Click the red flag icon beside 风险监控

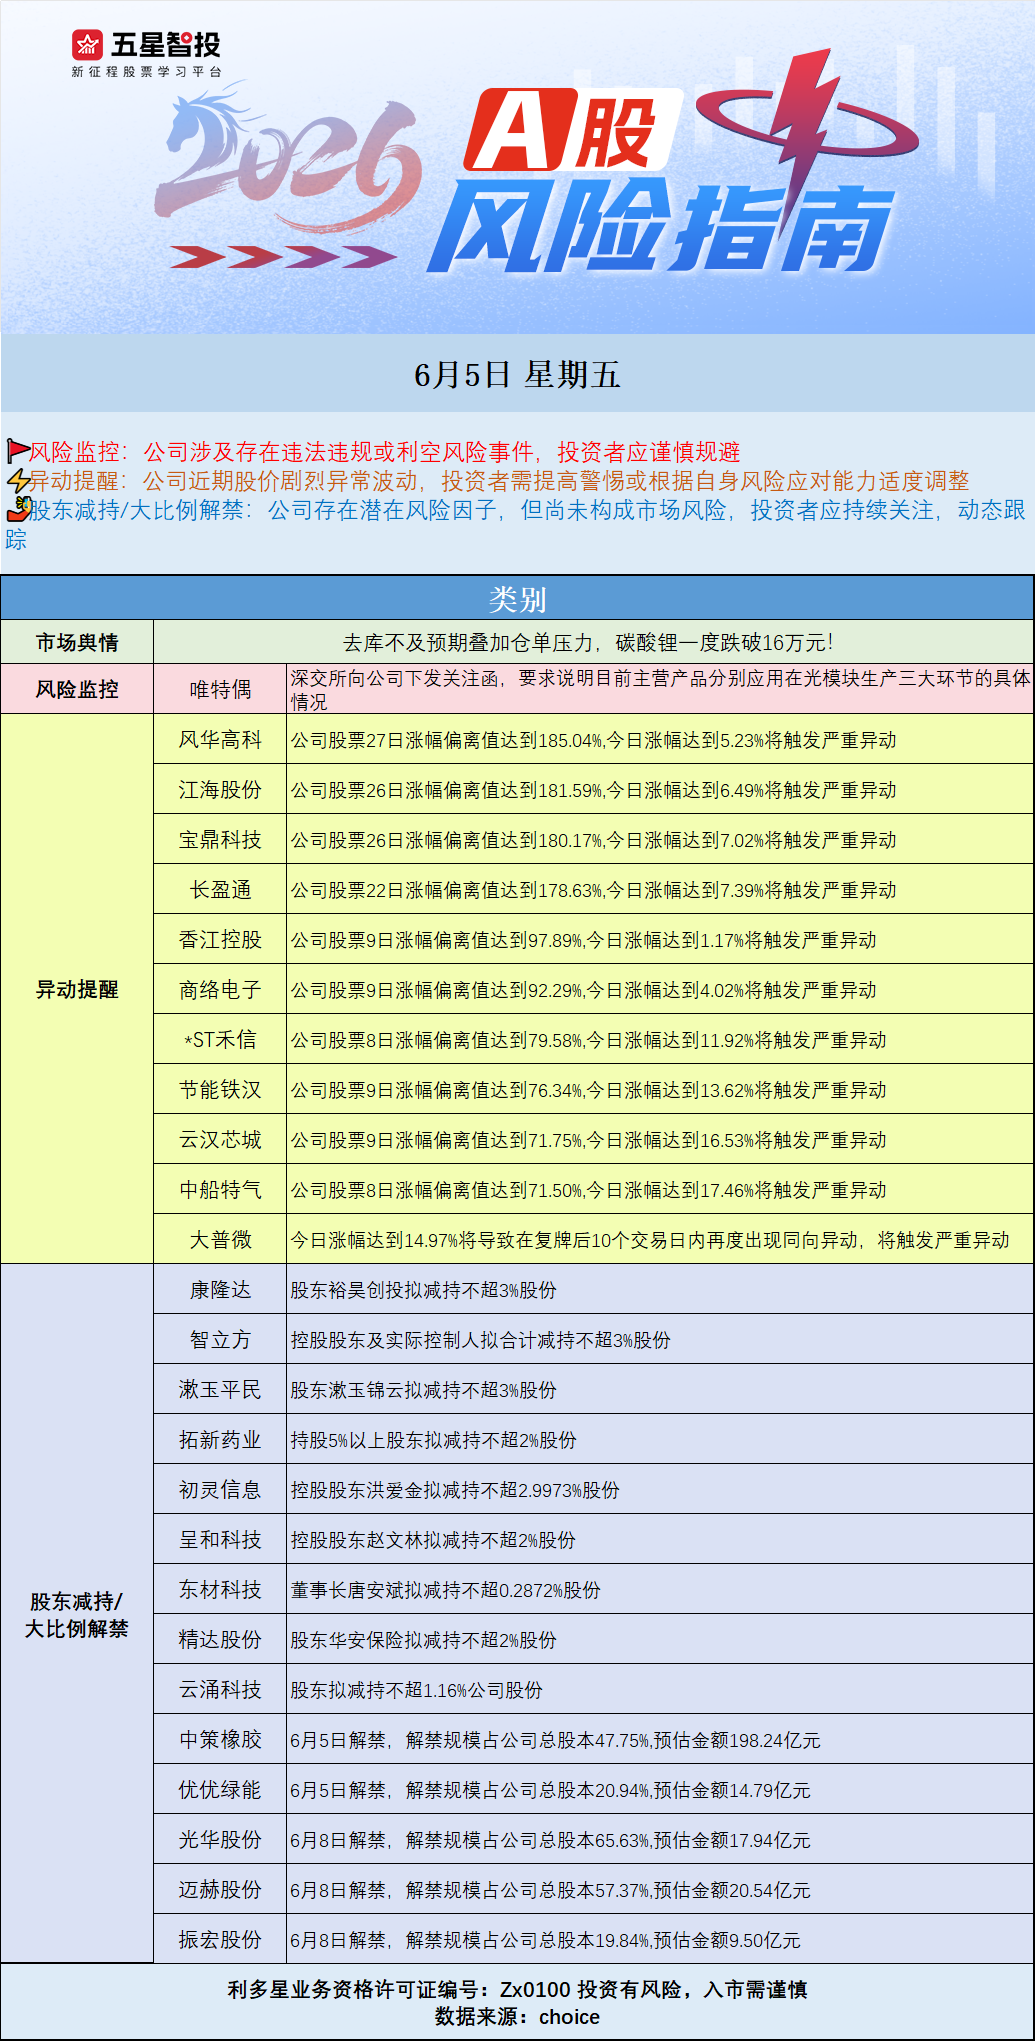click(x=18, y=451)
